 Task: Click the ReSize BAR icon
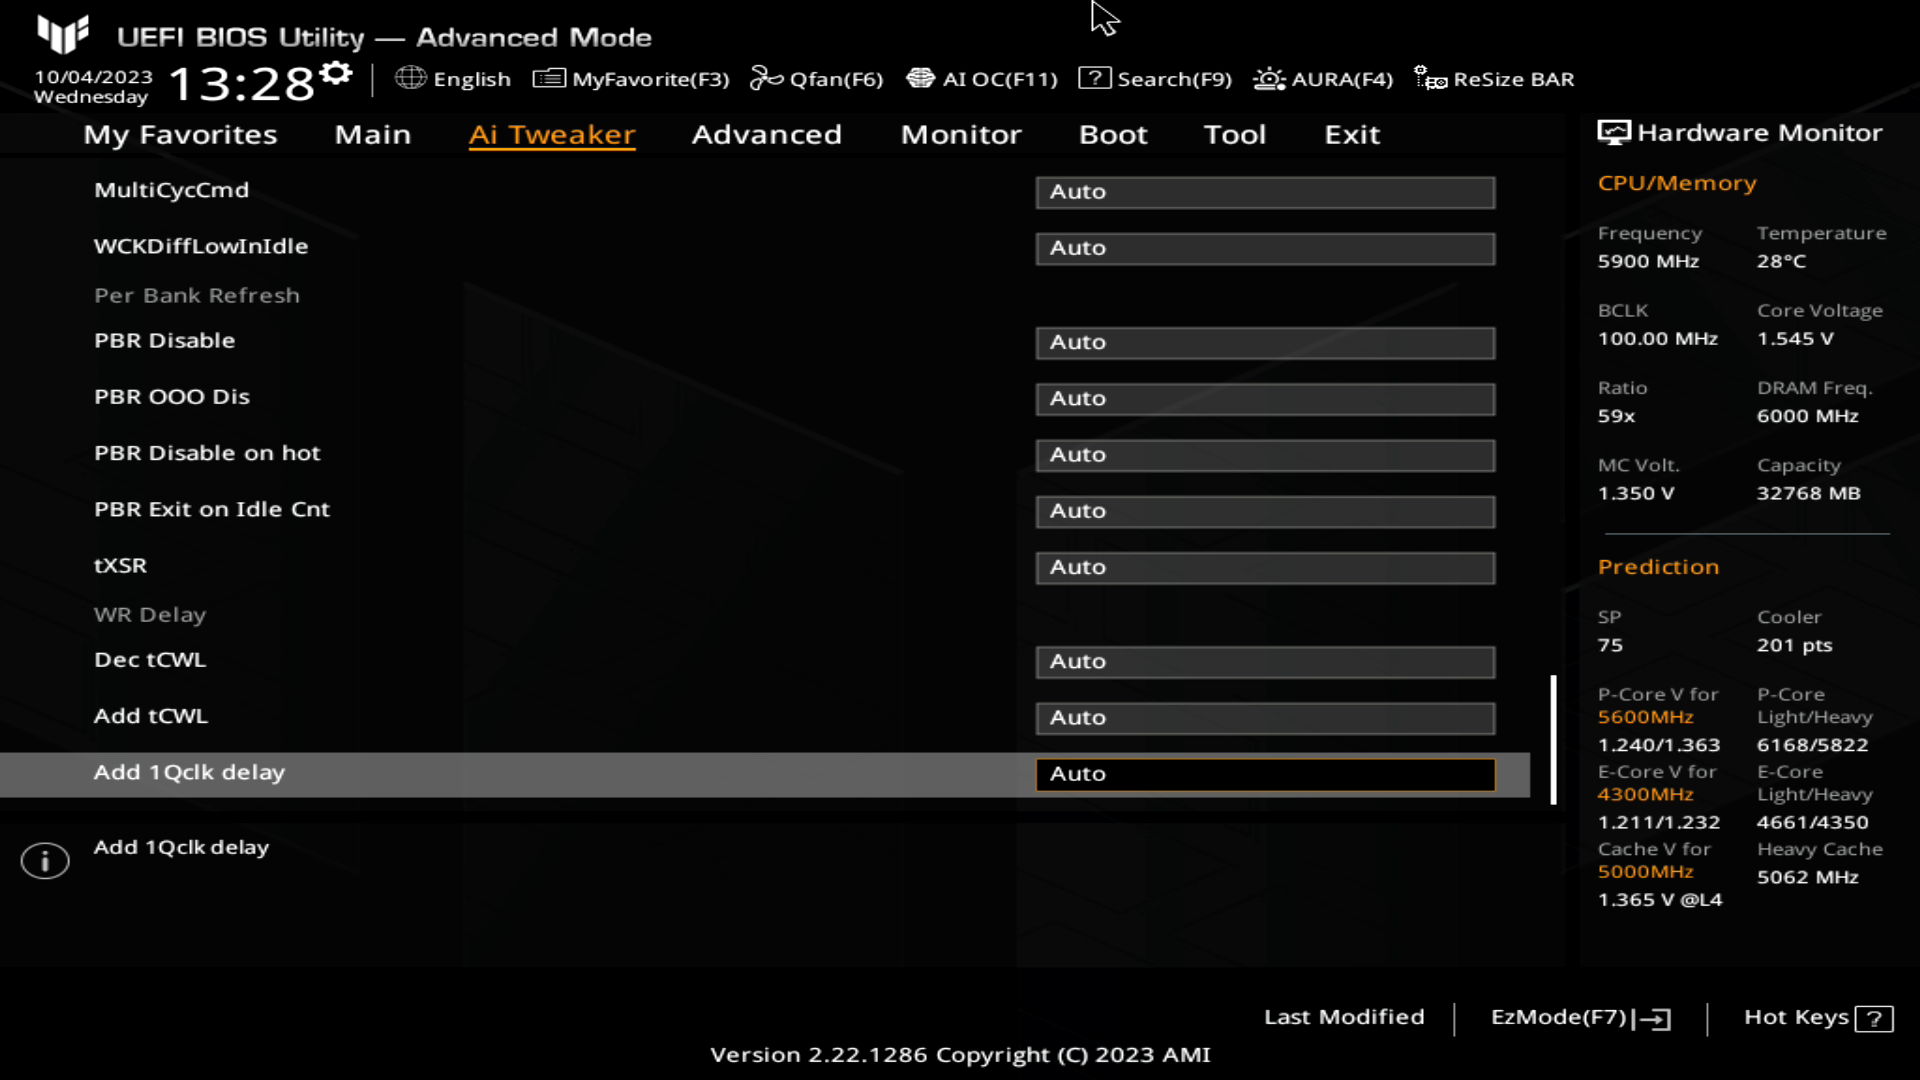point(1430,78)
